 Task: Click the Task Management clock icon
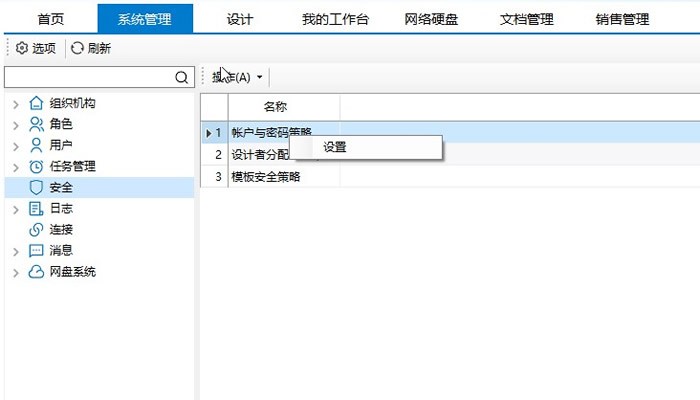[36, 166]
